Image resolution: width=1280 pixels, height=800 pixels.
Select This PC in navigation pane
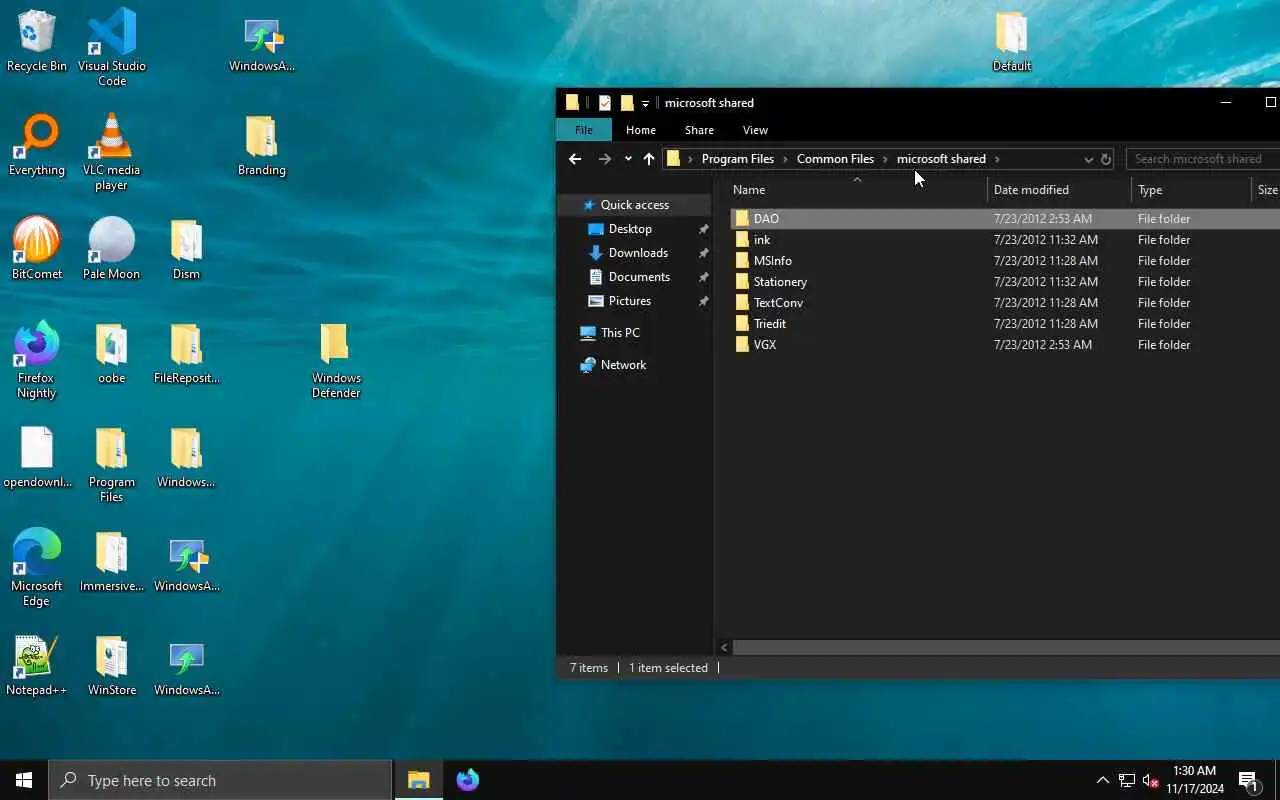pyautogui.click(x=620, y=333)
